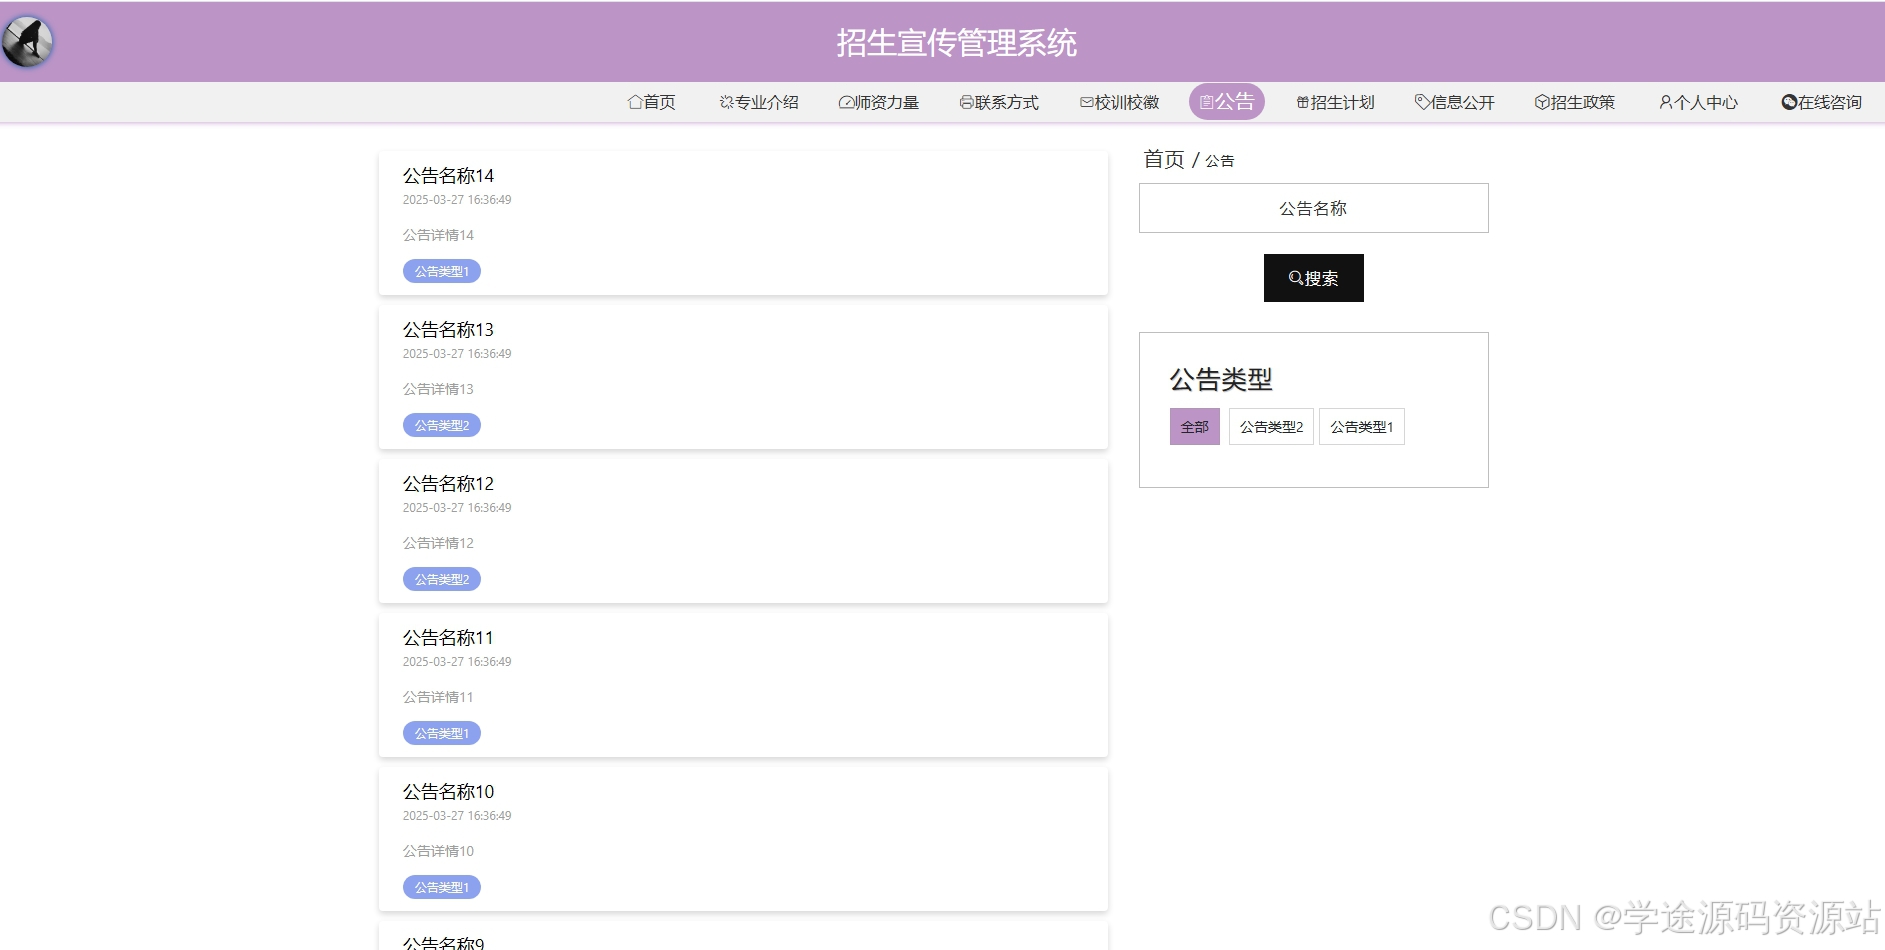Click the document icon beside 公告 in nav
The image size is (1885, 950).
pyautogui.click(x=1207, y=102)
